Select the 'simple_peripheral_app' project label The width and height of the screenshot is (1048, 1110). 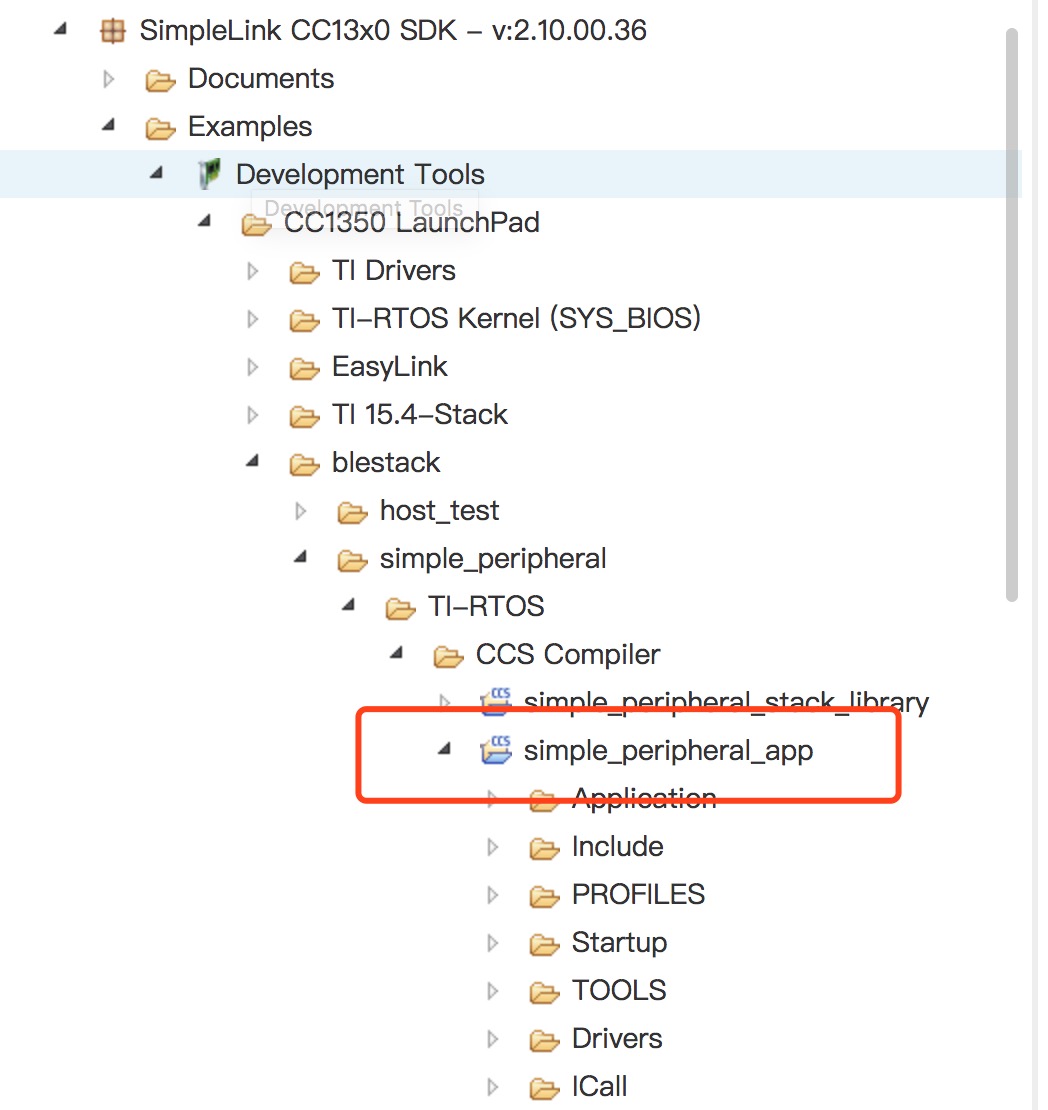click(668, 751)
